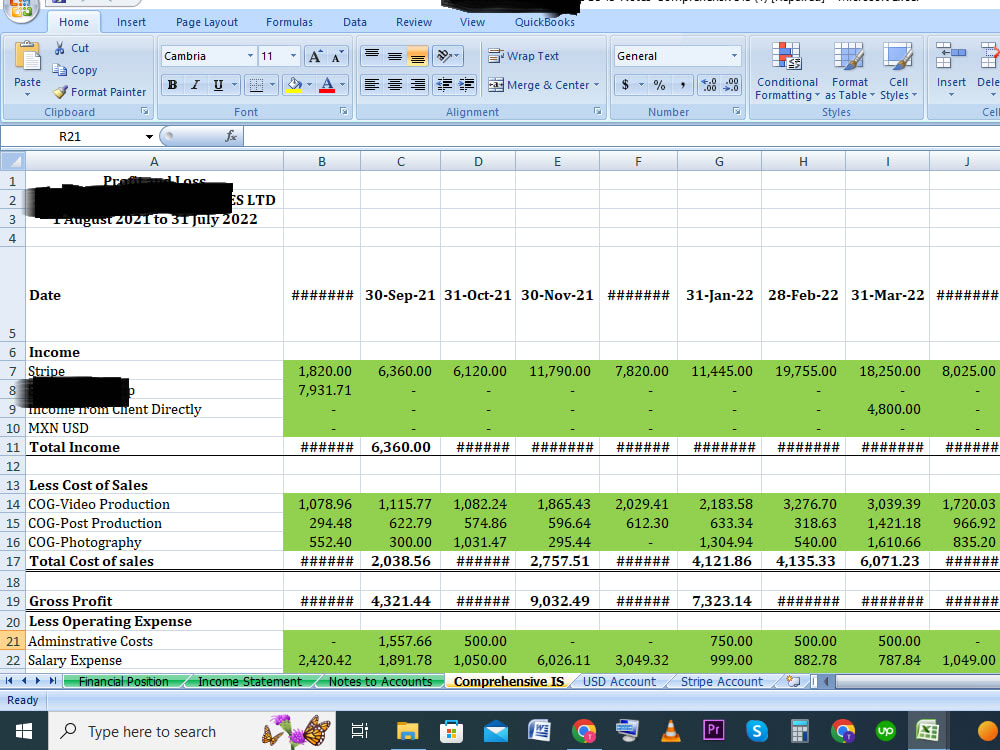Click the Paste button
This screenshot has height=750, width=1000.
tap(27, 68)
